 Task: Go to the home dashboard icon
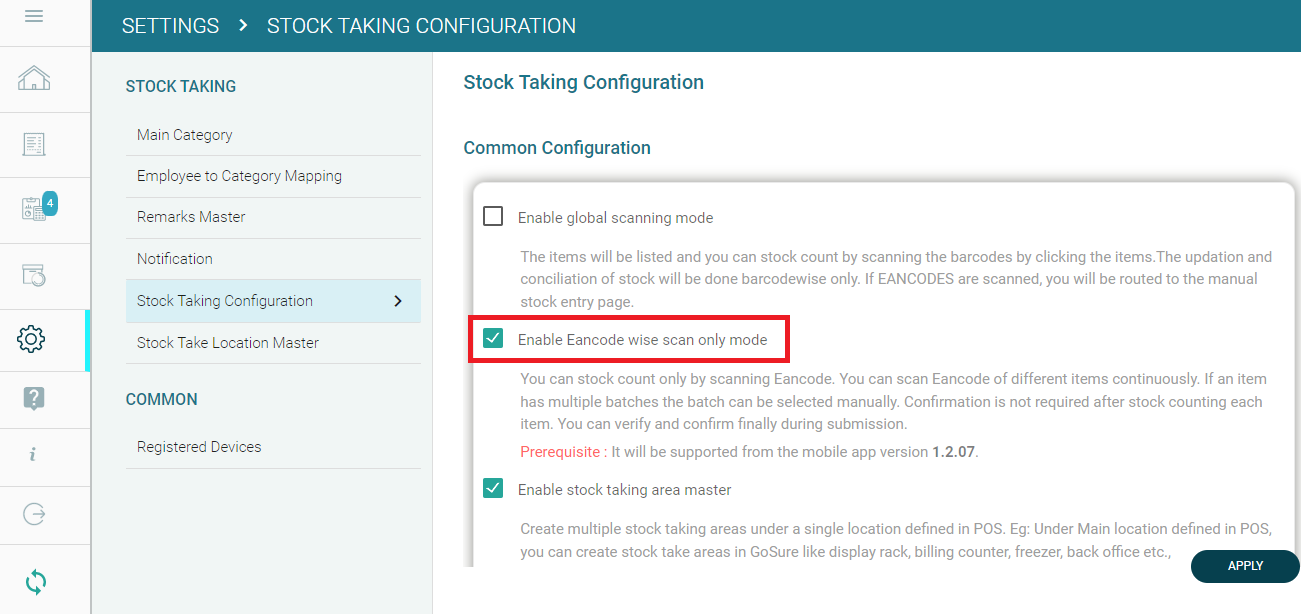[x=34, y=79]
